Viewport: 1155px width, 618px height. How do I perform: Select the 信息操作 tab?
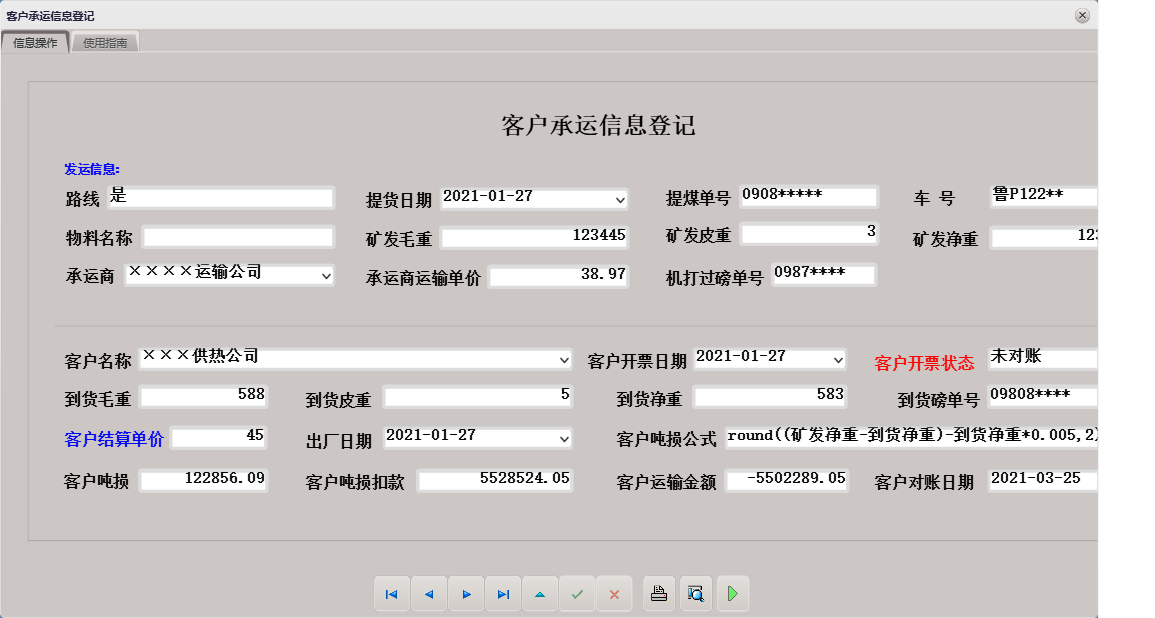[x=36, y=42]
